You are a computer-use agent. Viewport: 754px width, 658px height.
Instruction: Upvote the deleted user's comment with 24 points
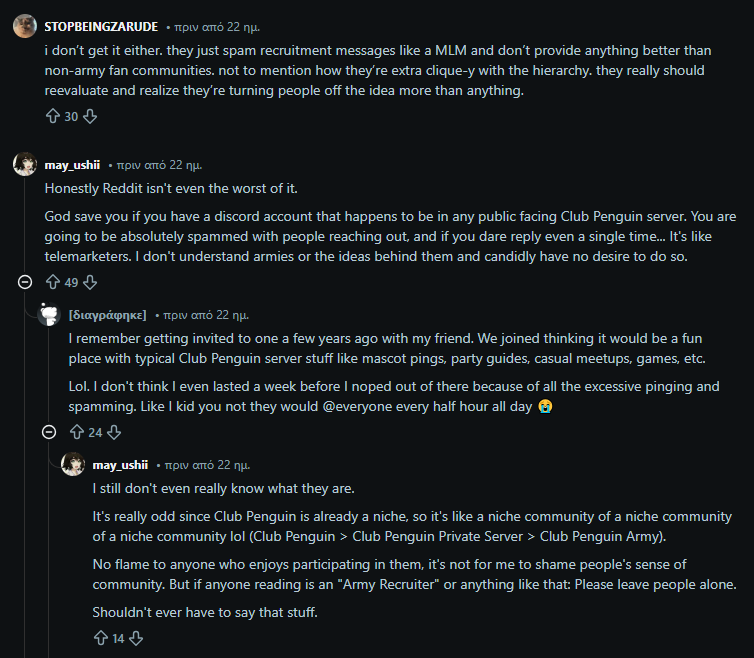(77, 432)
